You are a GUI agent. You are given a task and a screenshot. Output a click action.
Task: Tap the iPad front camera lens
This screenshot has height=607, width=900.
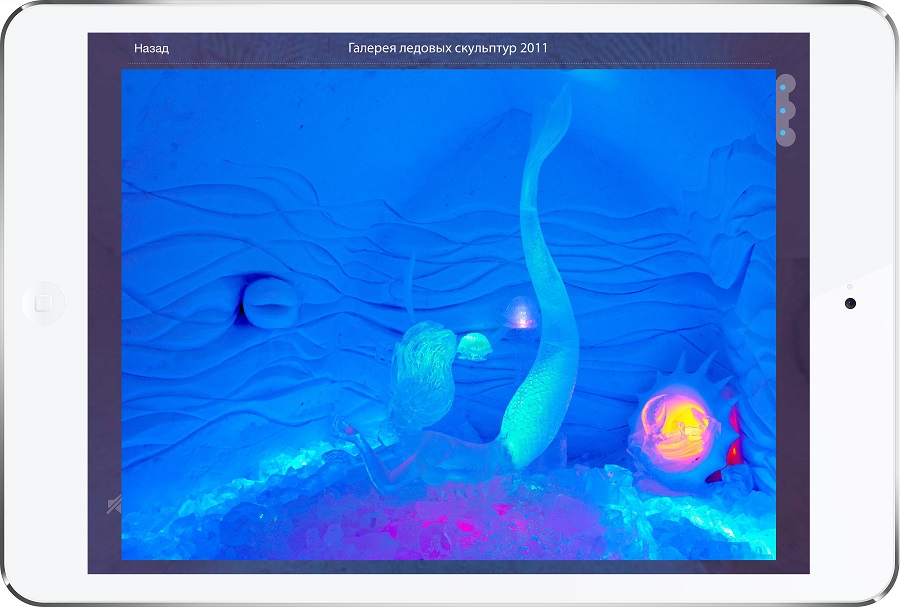(x=849, y=303)
